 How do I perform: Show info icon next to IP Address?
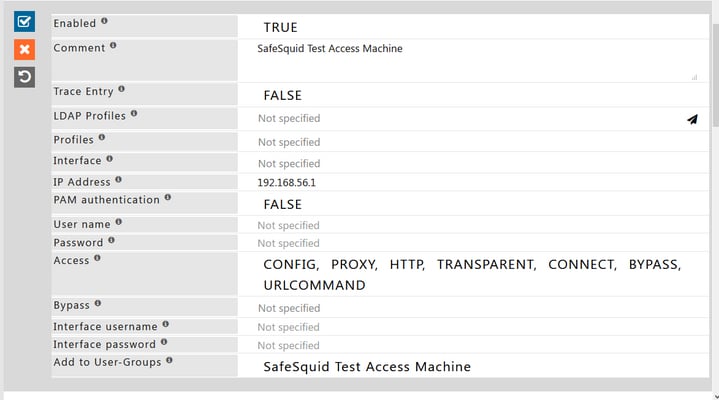tap(118, 180)
